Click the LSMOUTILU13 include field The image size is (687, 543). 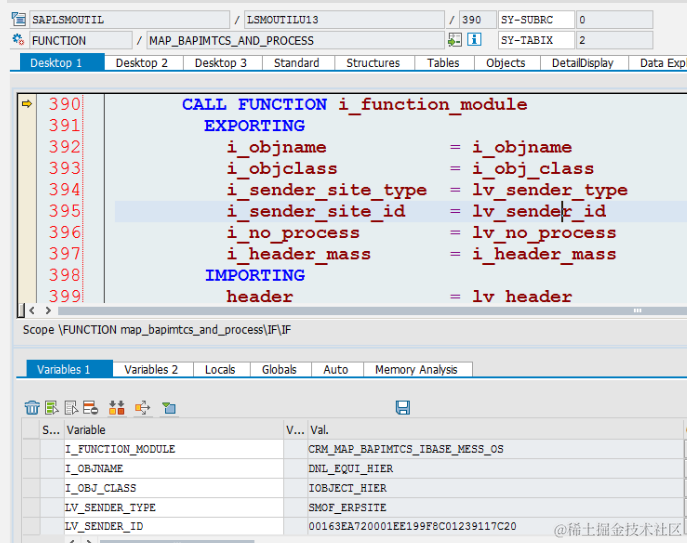tap(344, 20)
